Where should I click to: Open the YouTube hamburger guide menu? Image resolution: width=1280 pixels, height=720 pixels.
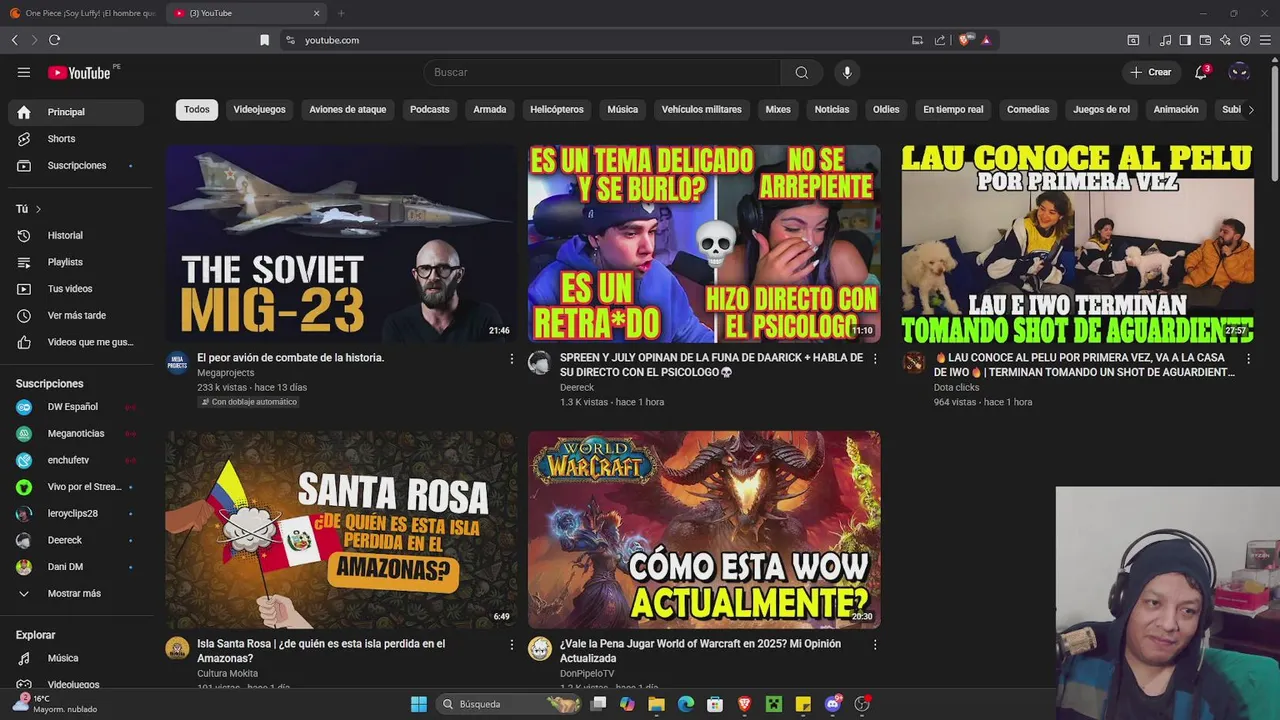pos(24,72)
